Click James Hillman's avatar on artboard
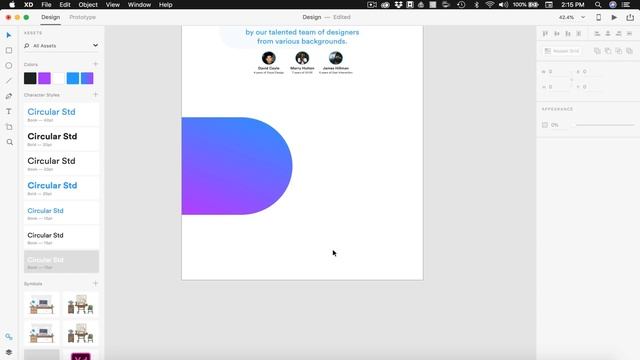 [x=336, y=58]
